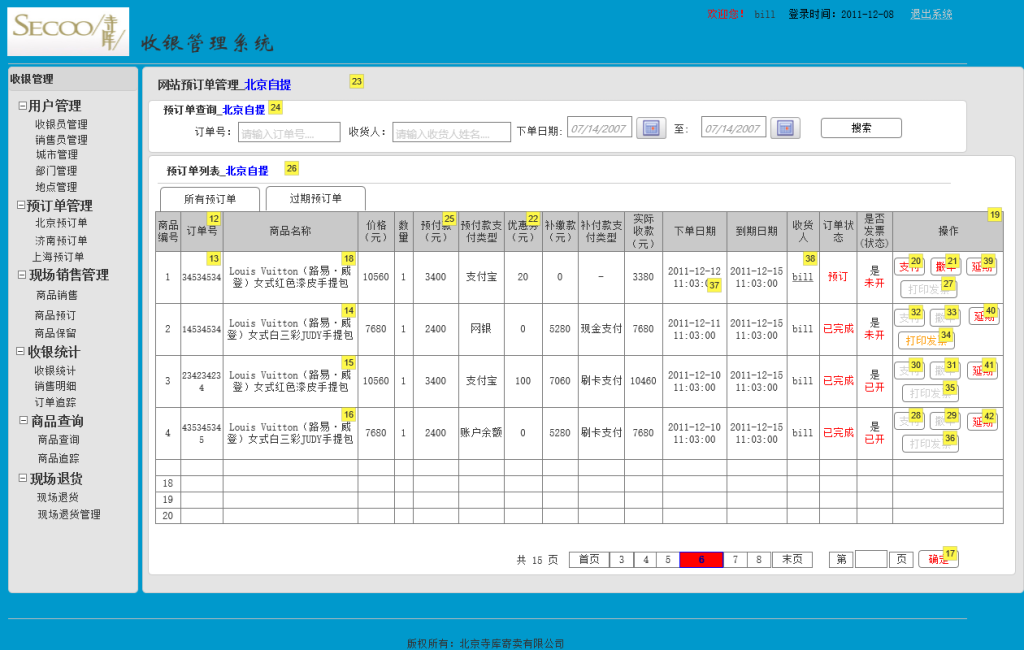Open the end date calendar picker
The width and height of the screenshot is (1024, 650).
point(785,128)
